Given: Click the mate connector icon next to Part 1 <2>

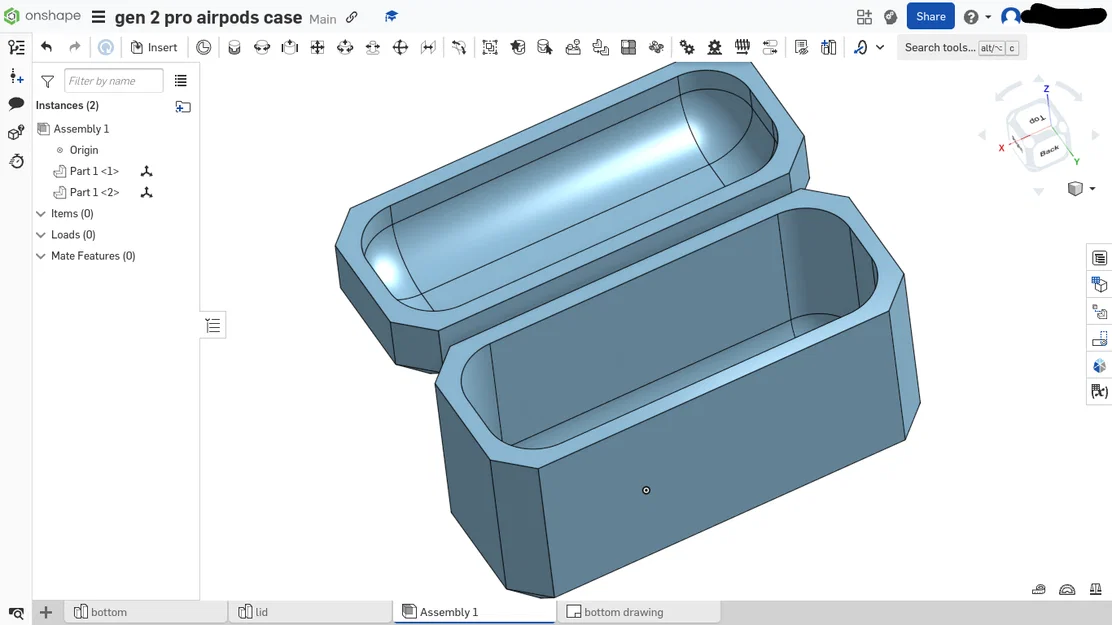Looking at the screenshot, I should click(146, 192).
